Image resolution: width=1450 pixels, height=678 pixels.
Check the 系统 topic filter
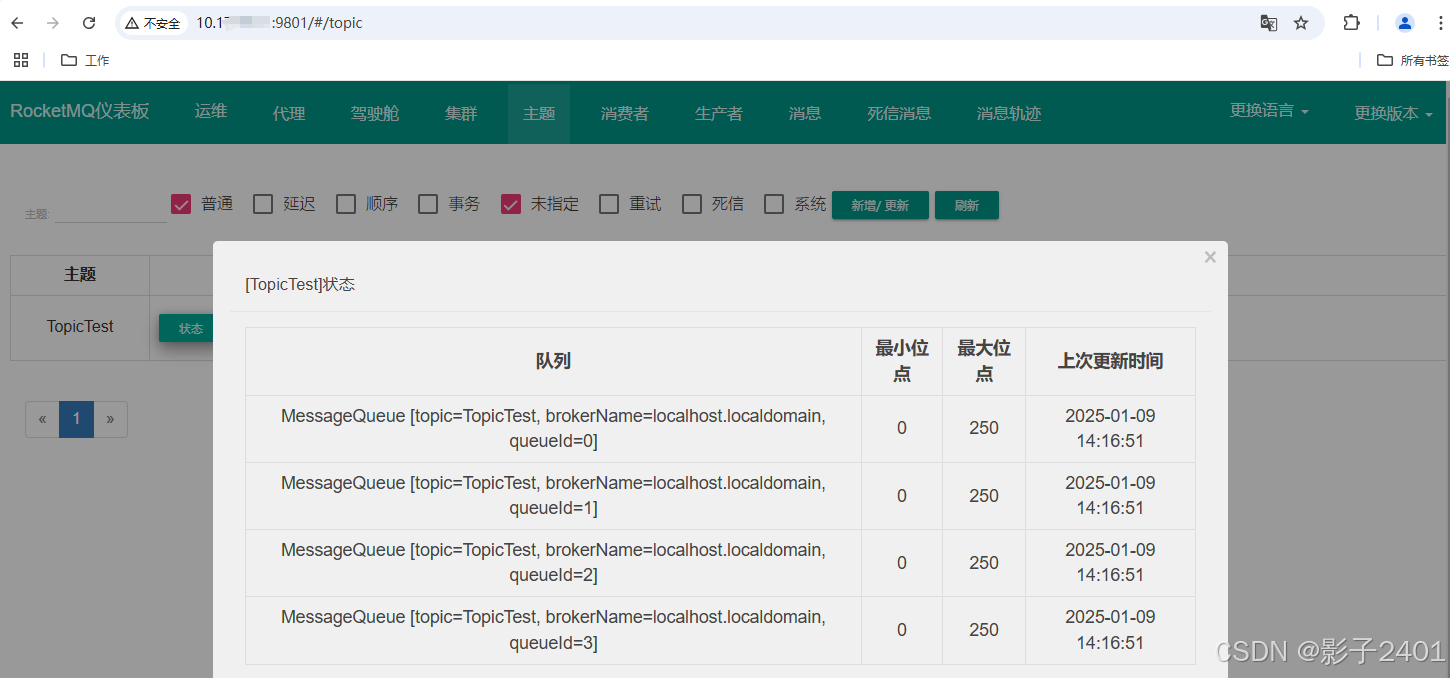coord(773,203)
